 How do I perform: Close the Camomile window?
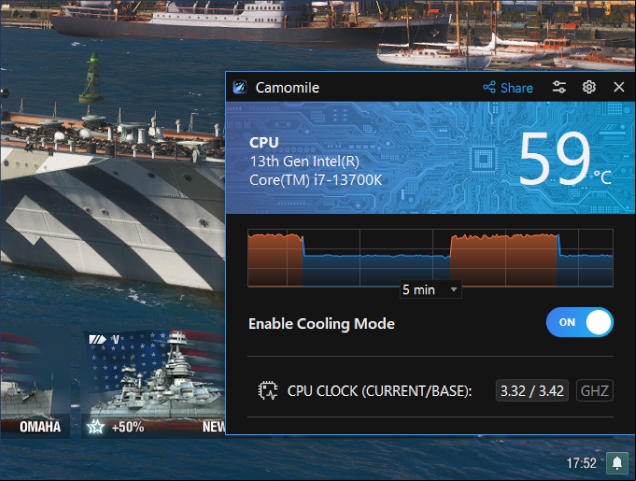pyautogui.click(x=619, y=87)
